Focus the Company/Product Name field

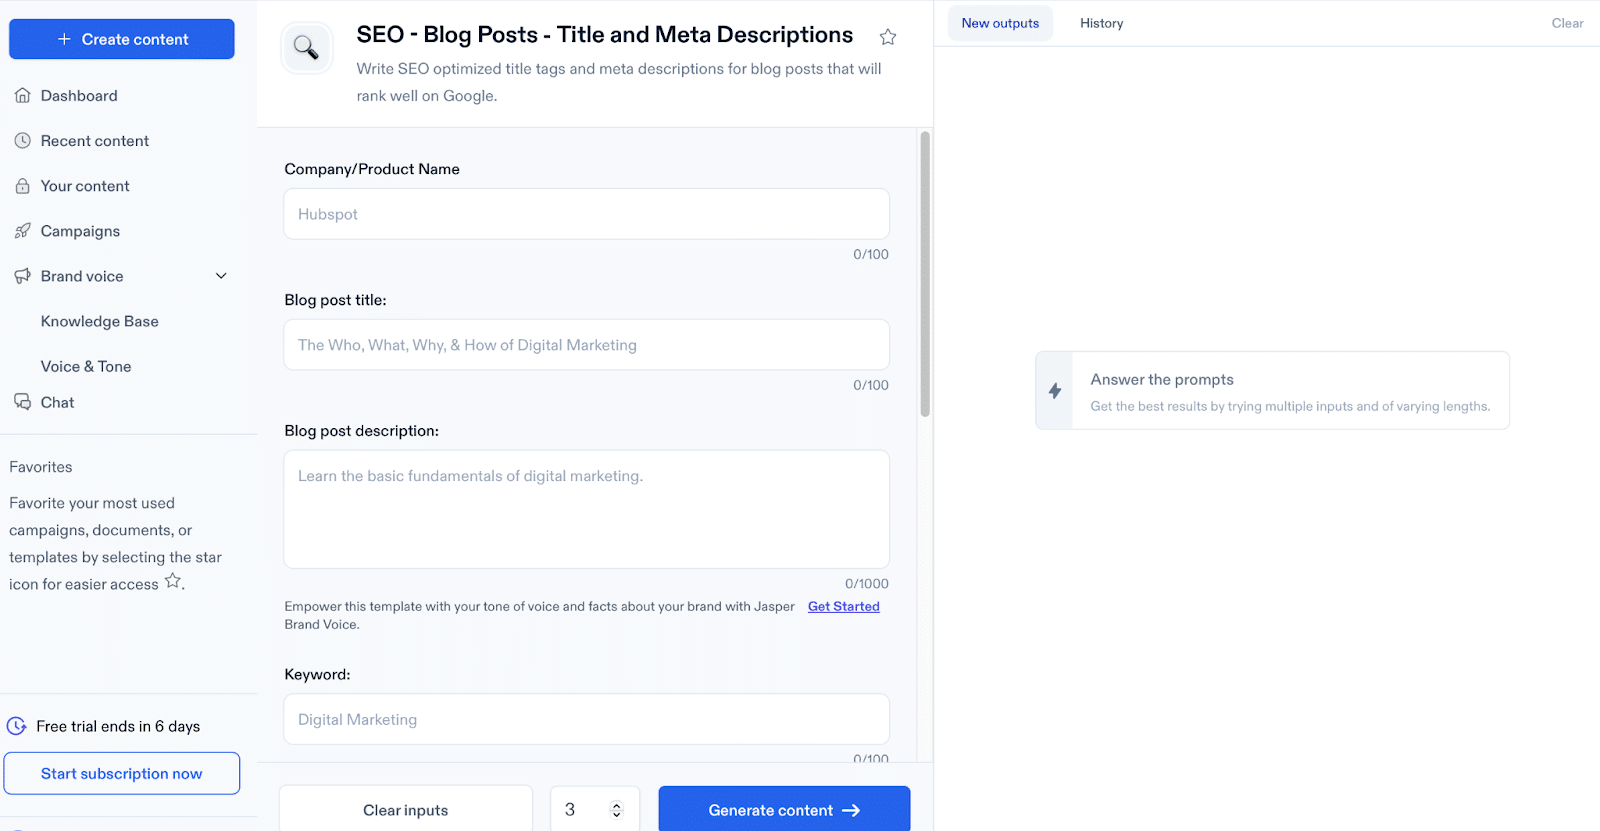pos(587,214)
